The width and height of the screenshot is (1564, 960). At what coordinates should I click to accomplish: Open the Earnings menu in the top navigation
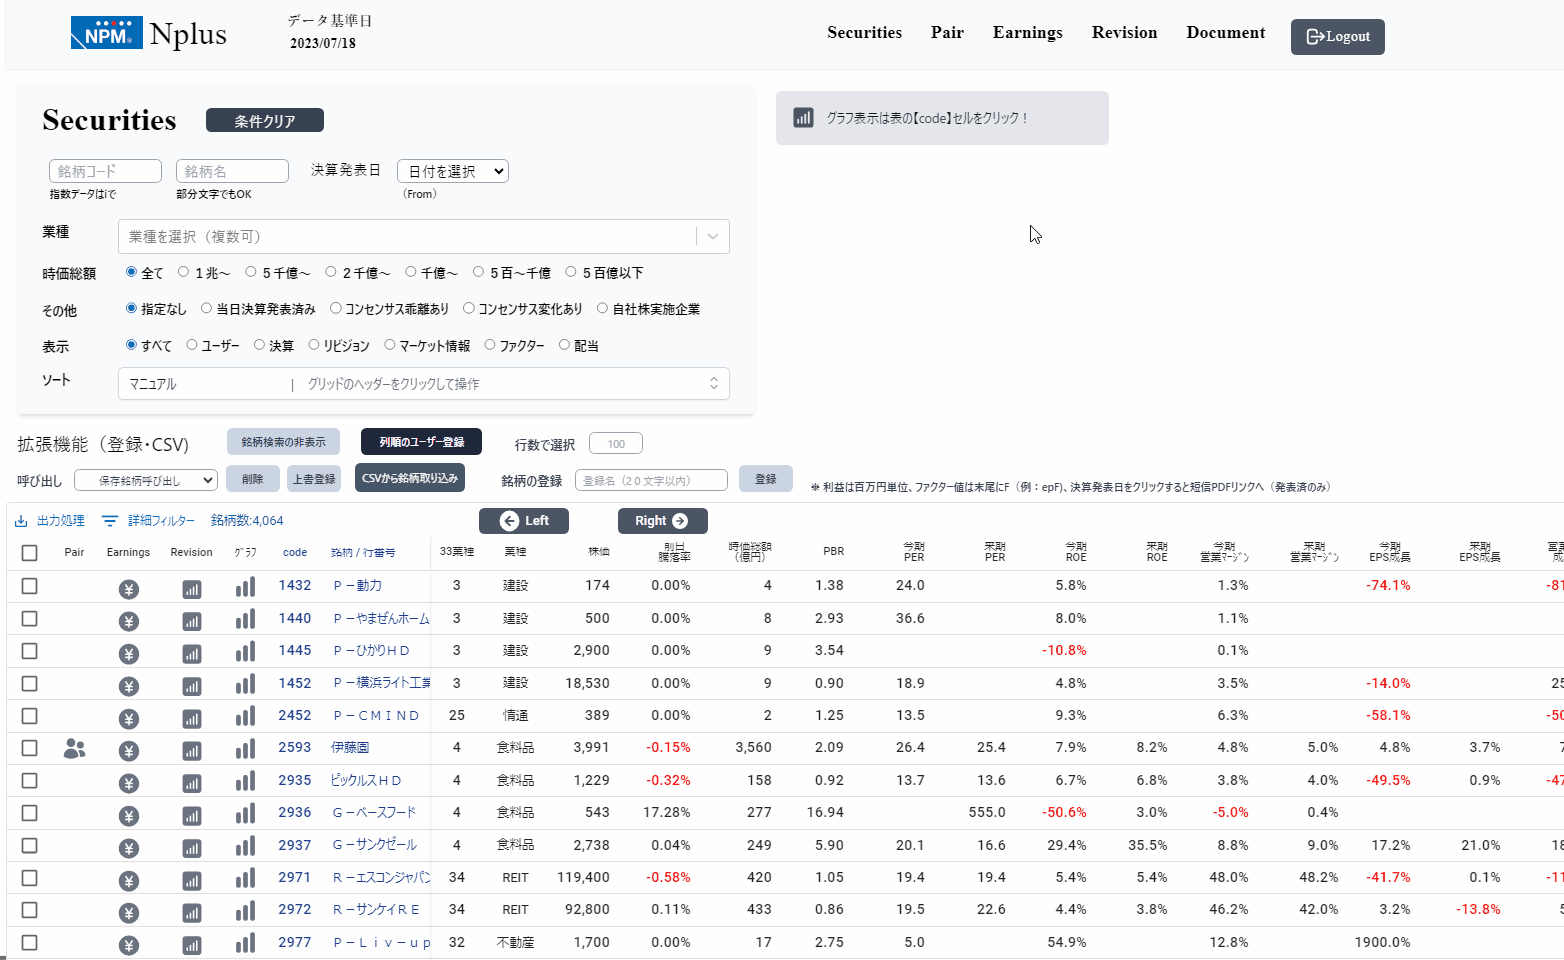[1027, 33]
